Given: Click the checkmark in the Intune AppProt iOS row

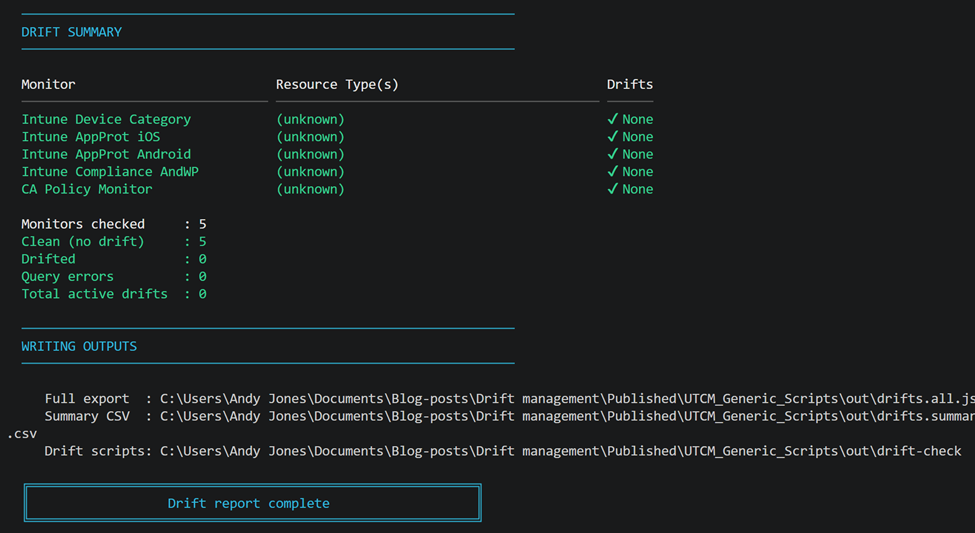Looking at the screenshot, I should point(613,137).
